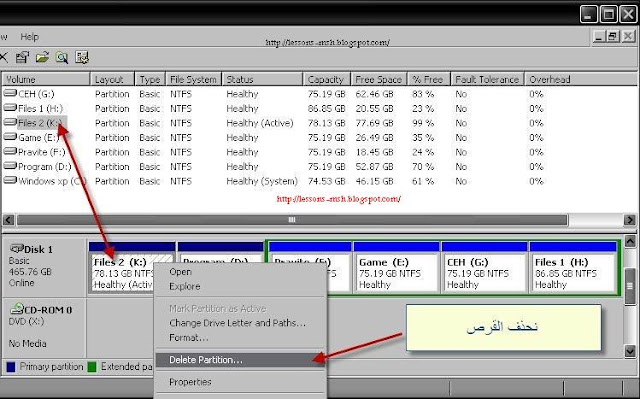The image size is (640, 399).
Task: Click the Delete (X) toolbar icon
Action: click(3, 58)
